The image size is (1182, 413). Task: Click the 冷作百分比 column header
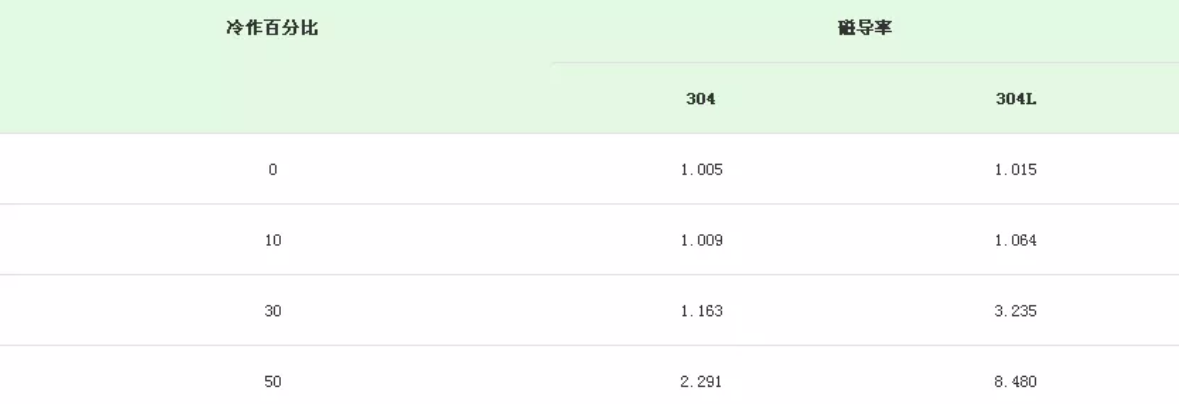coord(272,29)
